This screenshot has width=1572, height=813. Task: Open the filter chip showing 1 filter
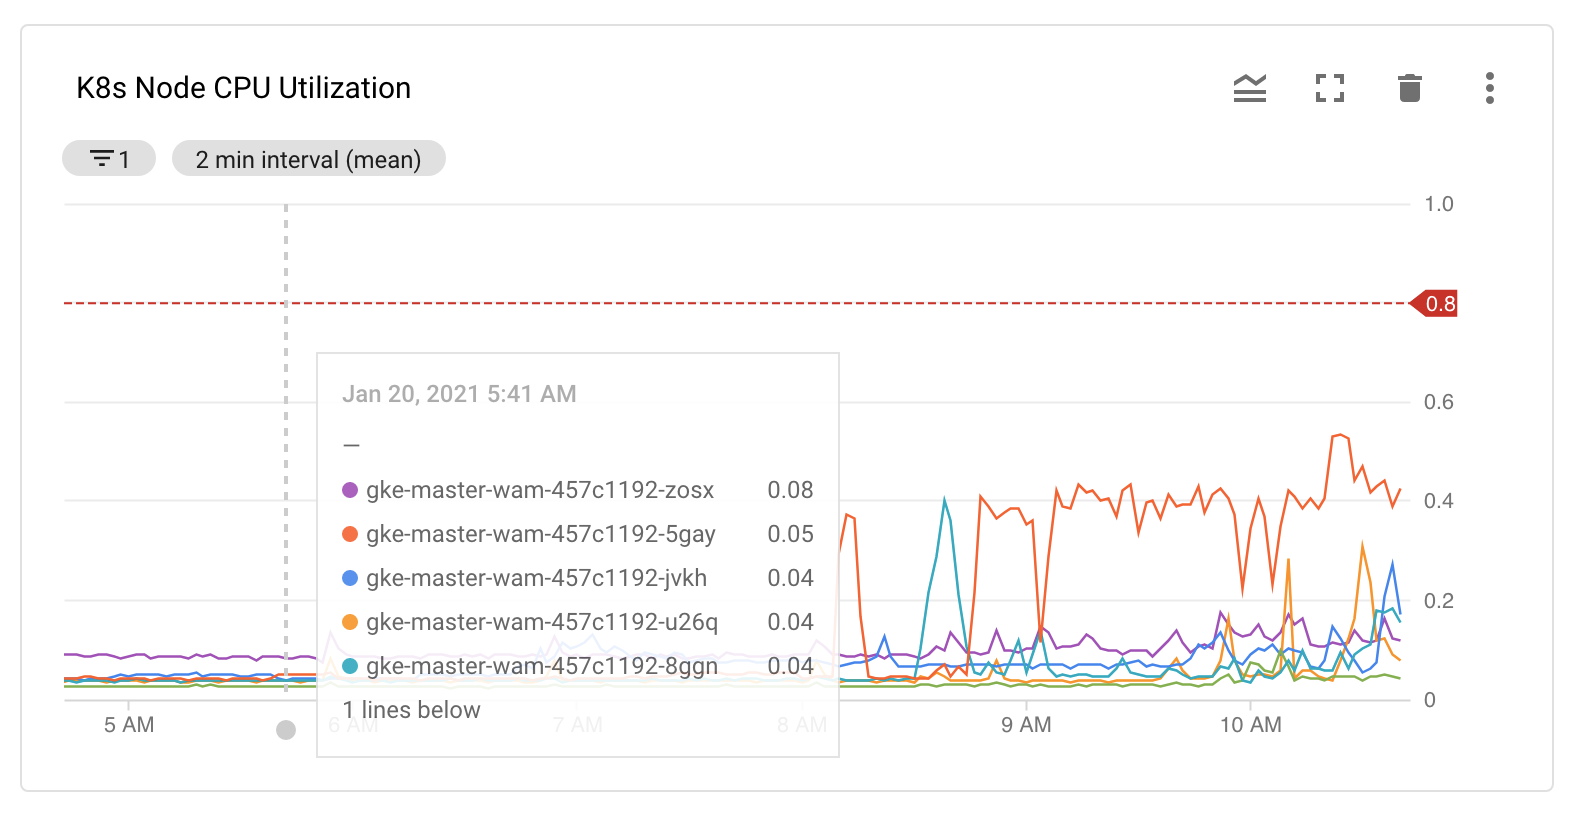[108, 157]
